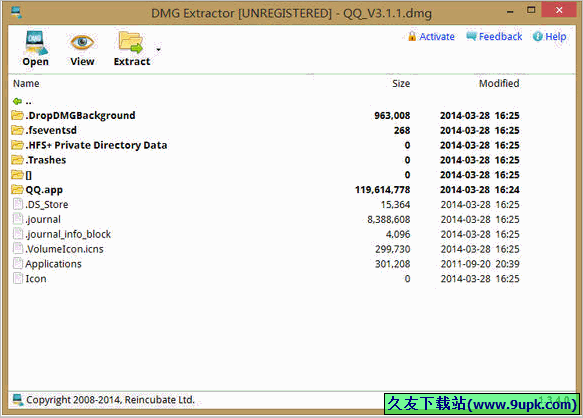Maximize the DMG Extractor window
Image resolution: width=583 pixels, height=418 pixels.
(x=531, y=11)
